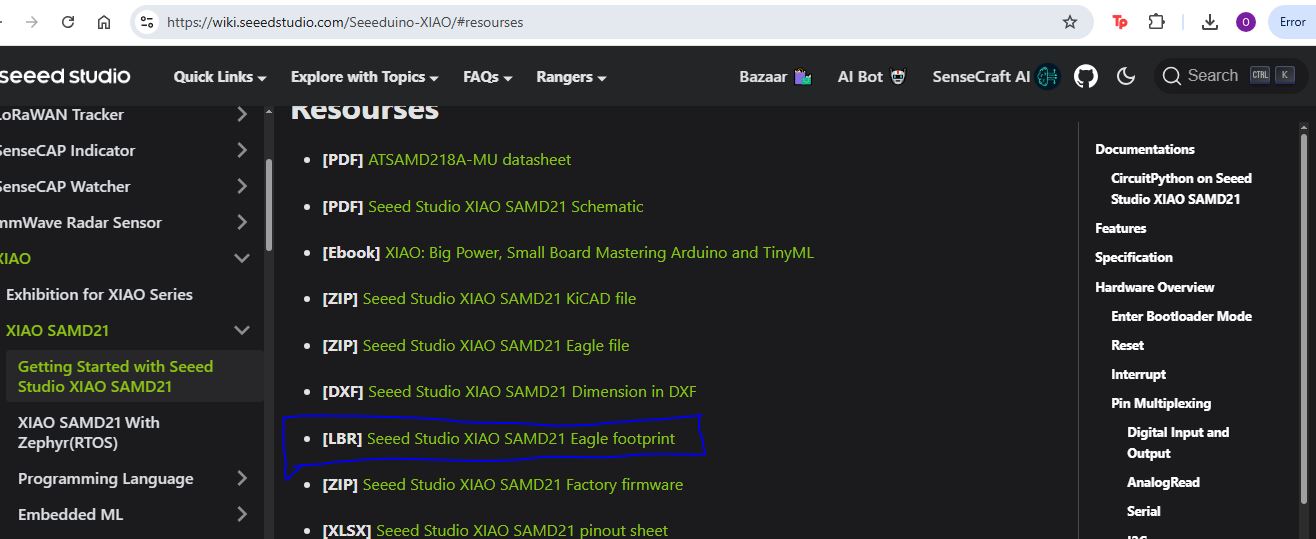Viewport: 1316px width, 539px height.
Task: Open the Explore with Topics dropdown
Action: click(365, 77)
